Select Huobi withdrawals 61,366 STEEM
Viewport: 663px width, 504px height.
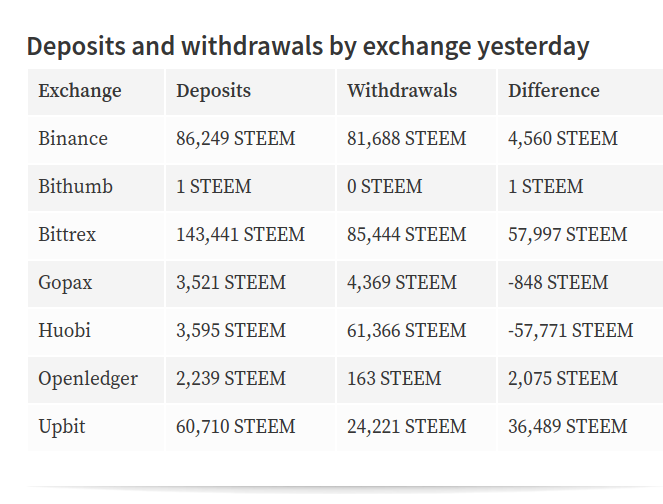(x=406, y=331)
